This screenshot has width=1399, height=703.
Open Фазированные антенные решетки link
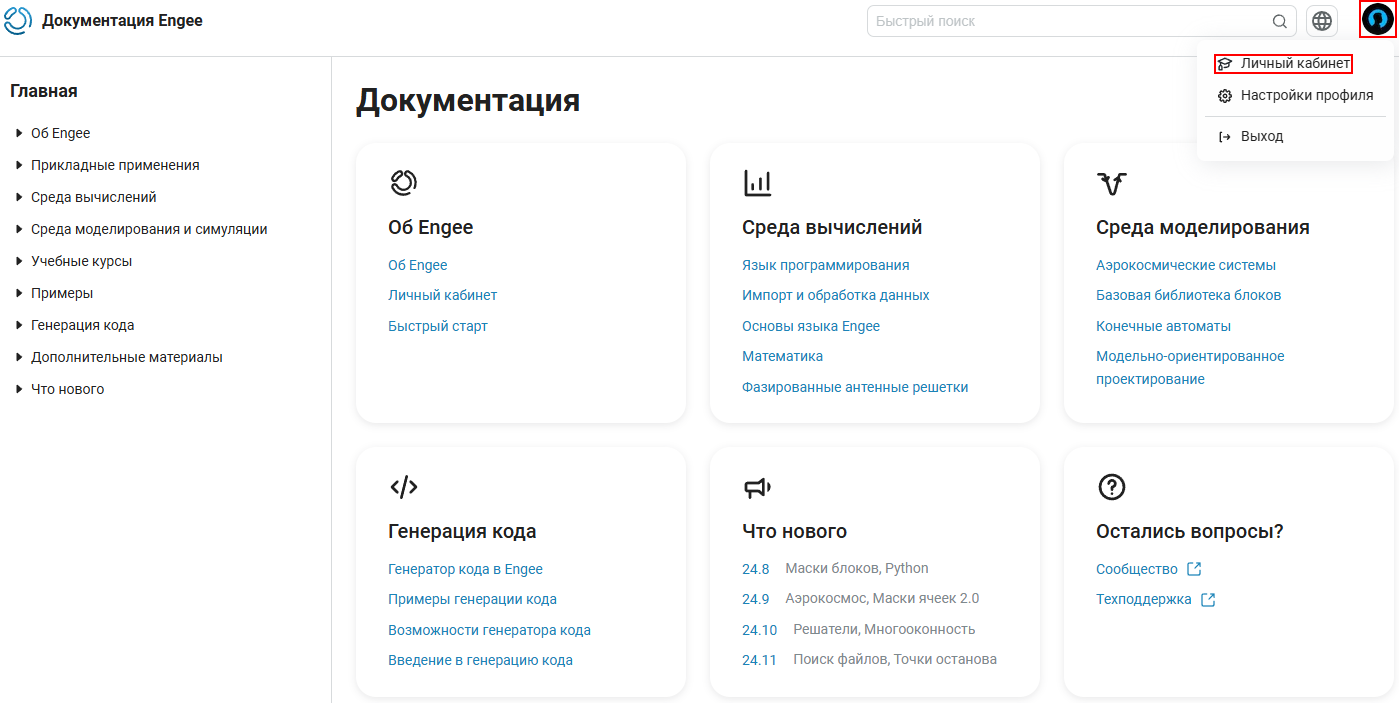coord(855,387)
